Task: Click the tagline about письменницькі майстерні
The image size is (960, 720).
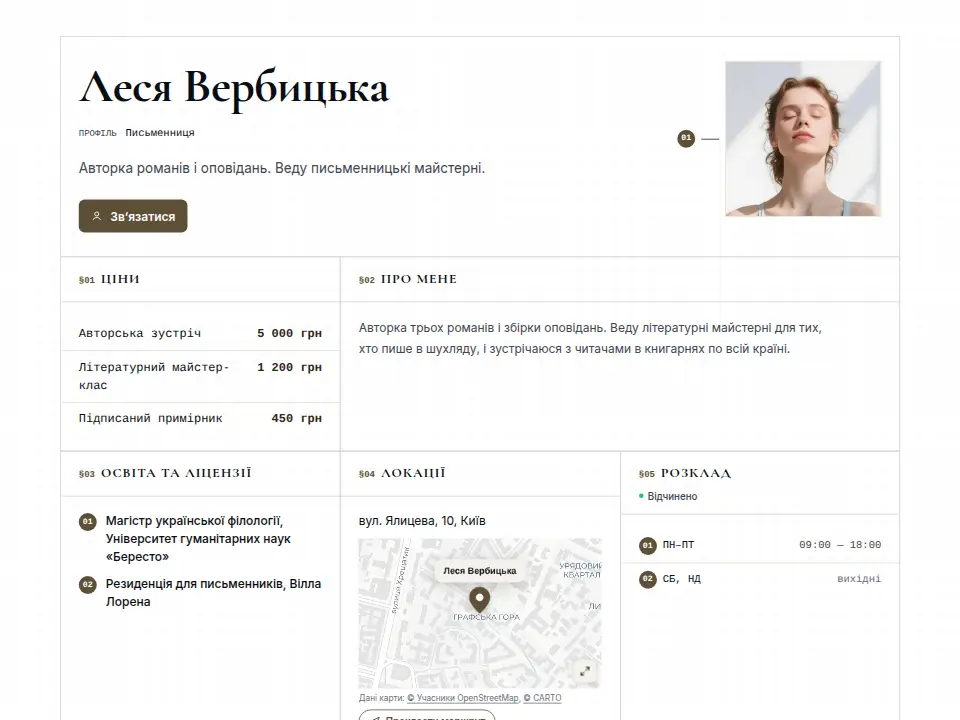Action: [282, 168]
